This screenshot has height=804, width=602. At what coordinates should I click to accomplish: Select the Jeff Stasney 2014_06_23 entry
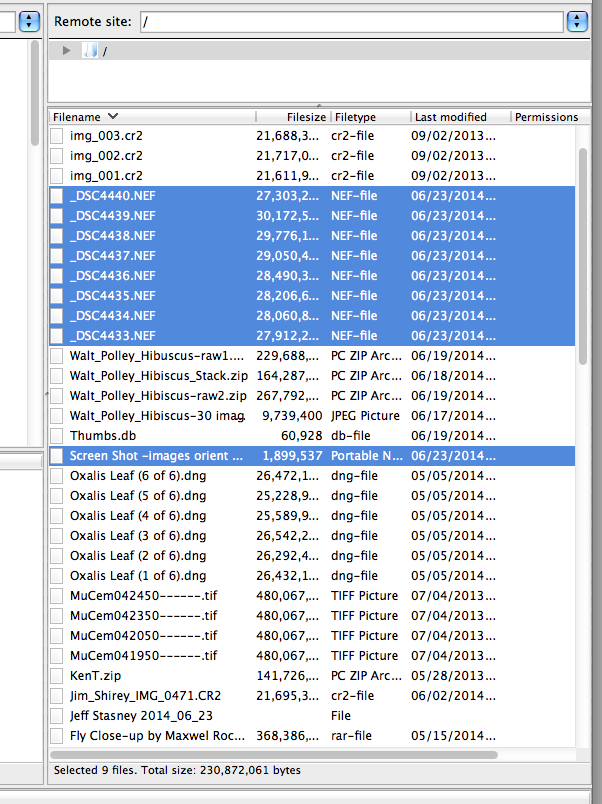pos(312,716)
